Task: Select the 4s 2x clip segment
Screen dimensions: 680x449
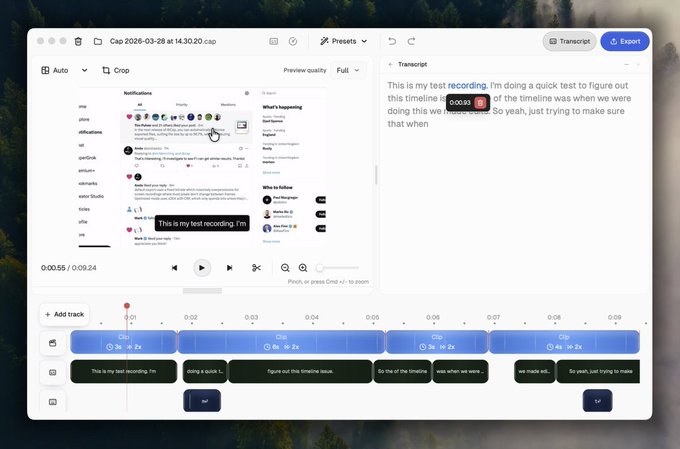Action: (564, 342)
